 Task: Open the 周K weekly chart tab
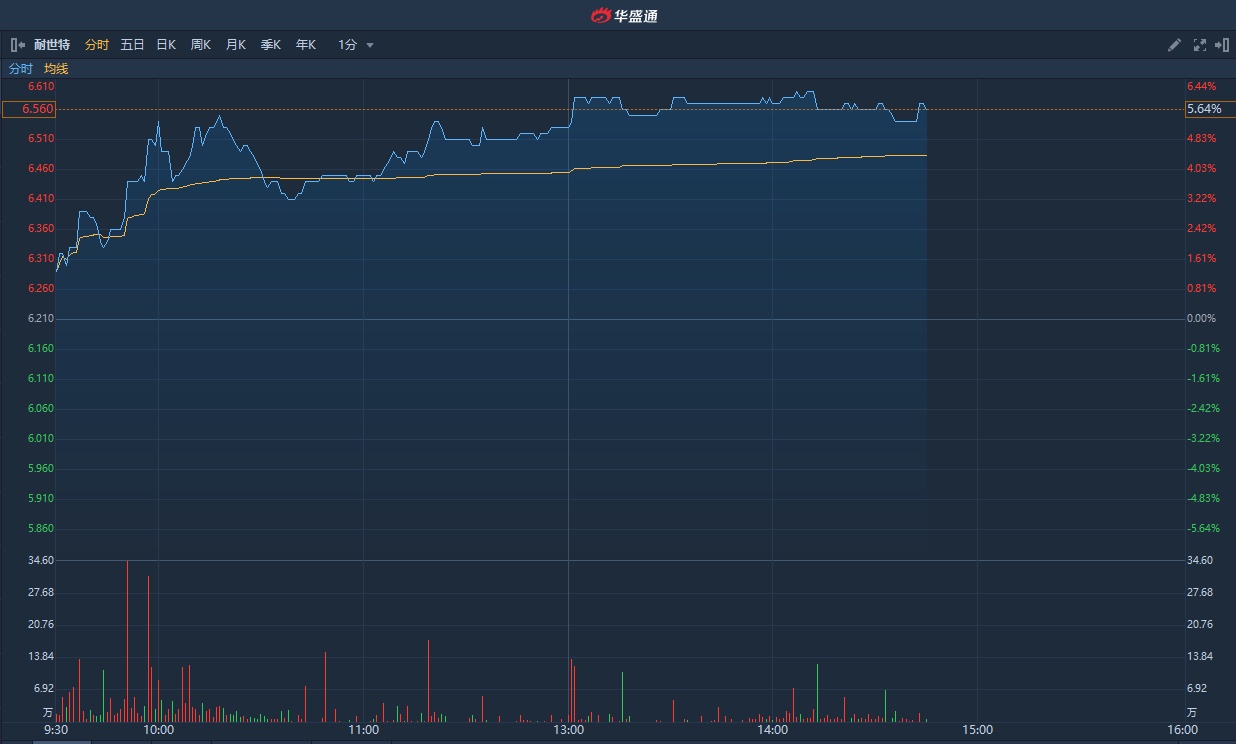click(x=201, y=45)
